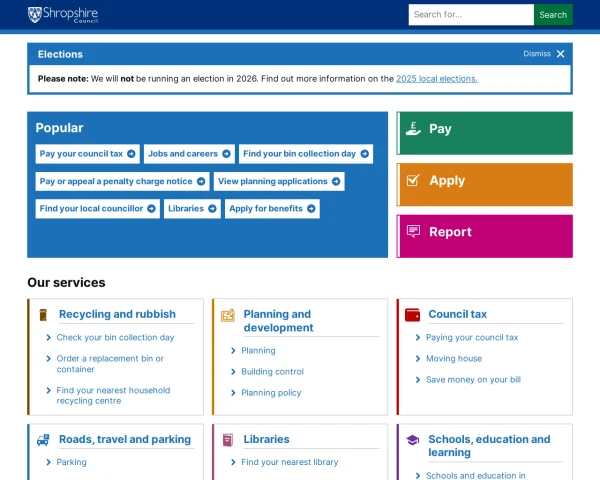Open the Council tax service heading

(457, 314)
